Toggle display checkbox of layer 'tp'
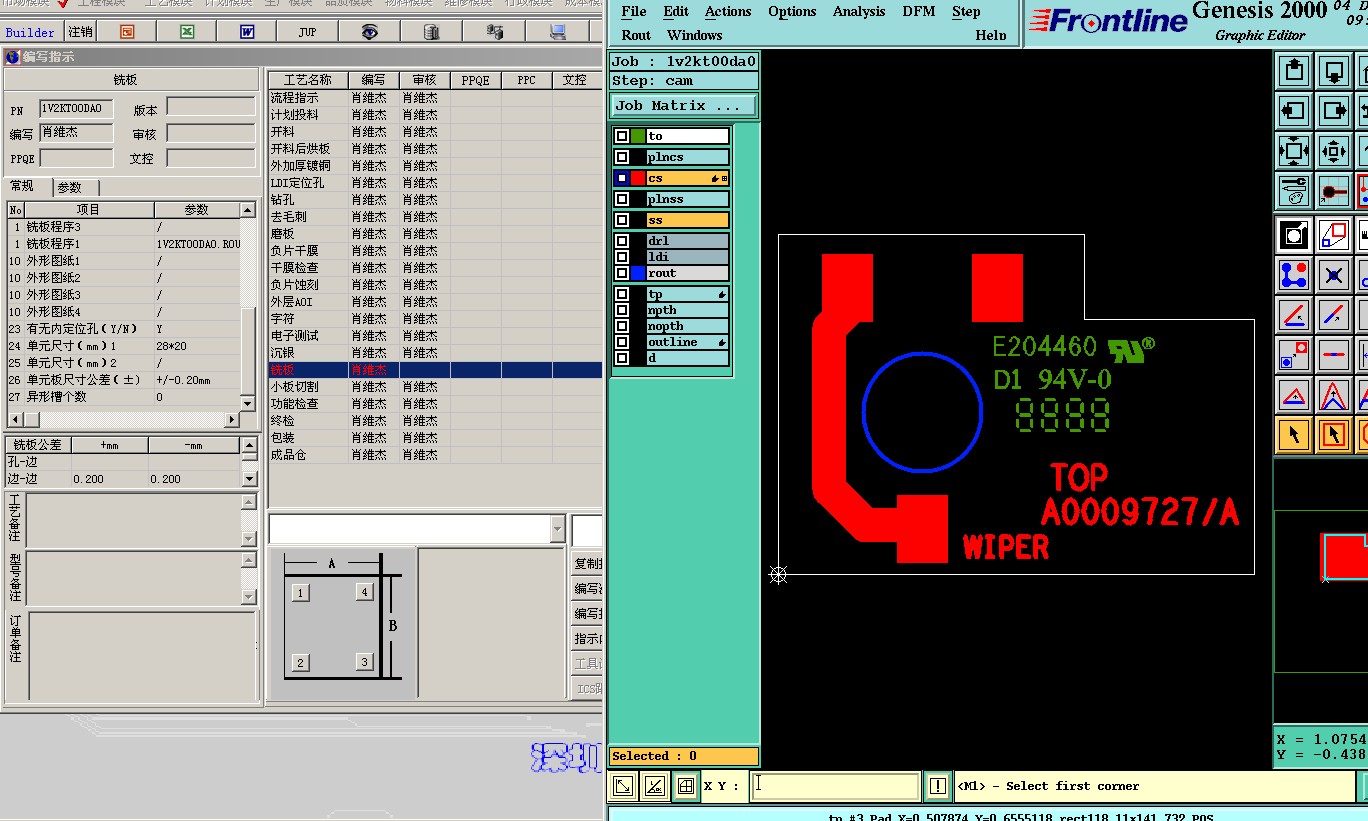Viewport: 1368px width, 821px height. coord(622,294)
